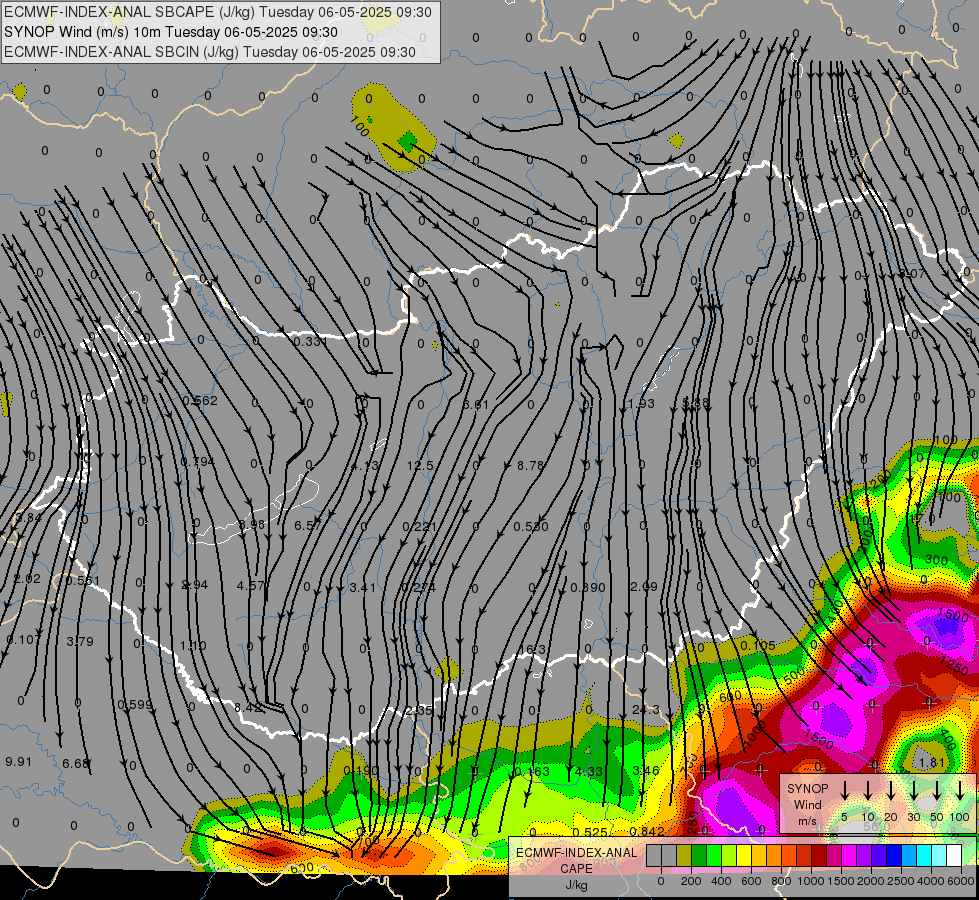Pick the dark red swatch above the 1000 tick
The height and width of the screenshot is (900, 979).
(x=819, y=856)
